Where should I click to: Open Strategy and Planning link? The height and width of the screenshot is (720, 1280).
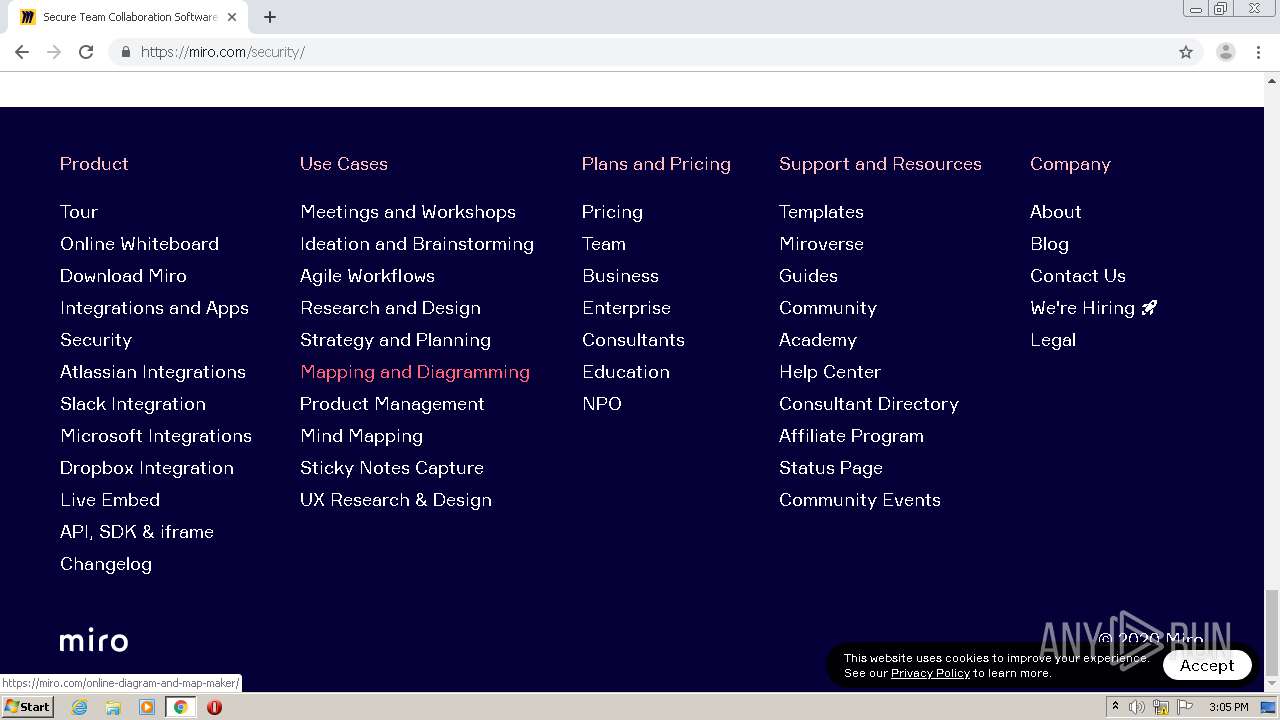coord(395,340)
